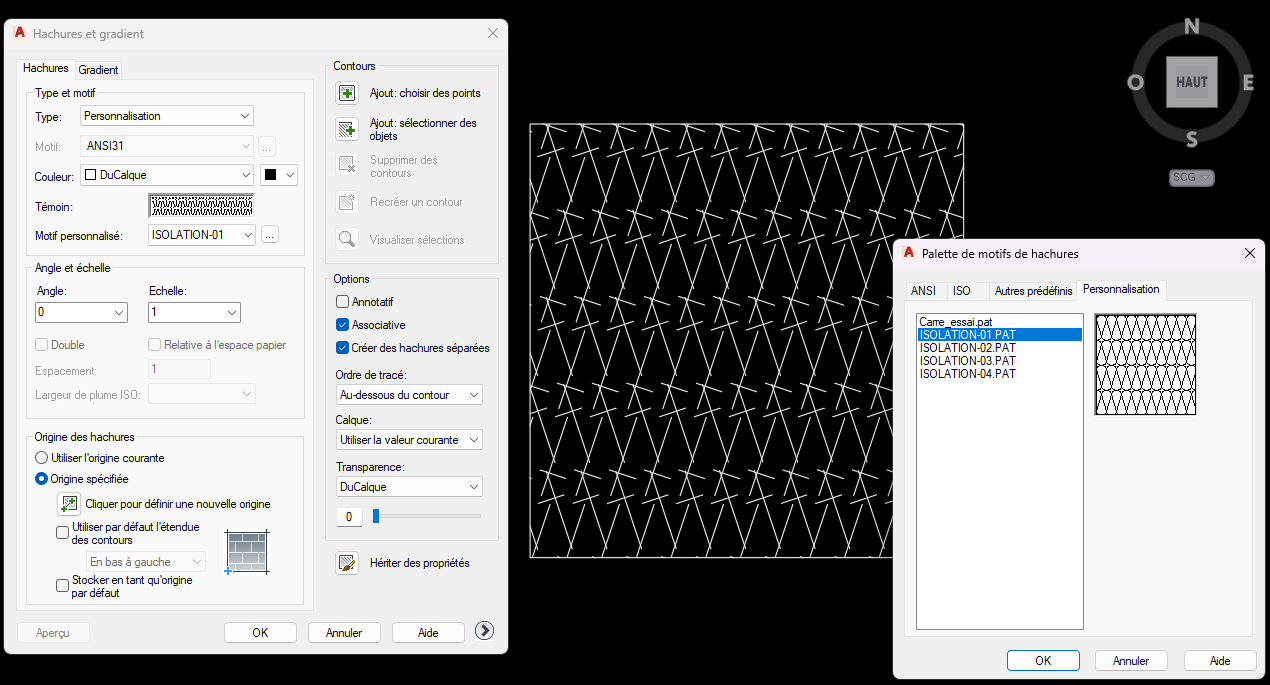1270x685 pixels.
Task: Click the 'Hériter des propriétés' icon
Action: tap(347, 563)
